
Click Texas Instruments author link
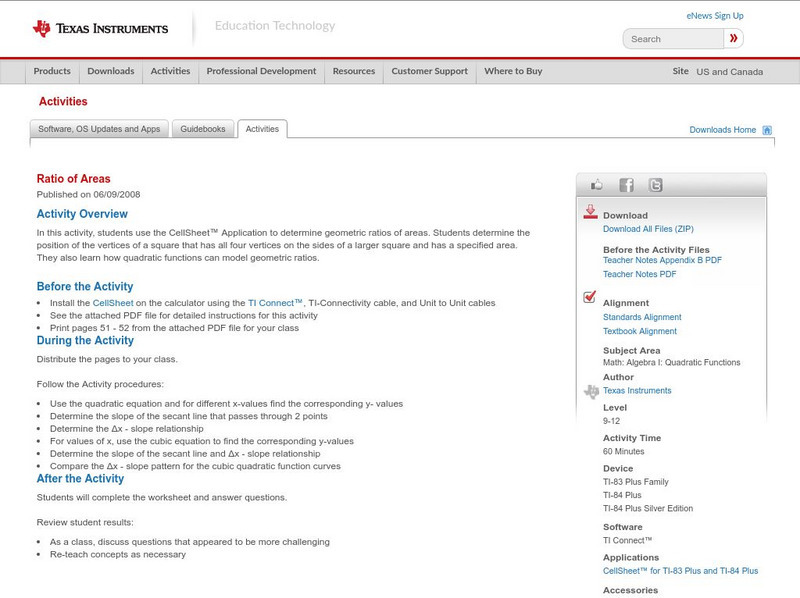[637, 390]
